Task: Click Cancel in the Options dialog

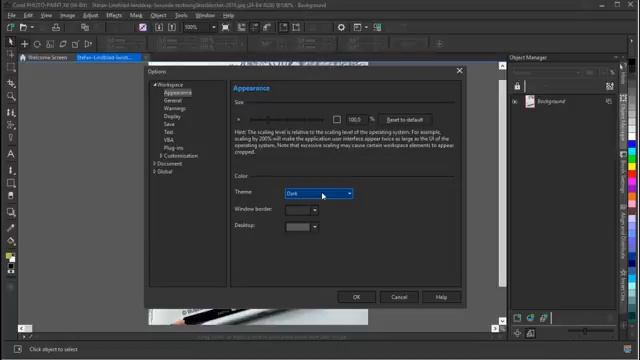Action: [x=399, y=297]
